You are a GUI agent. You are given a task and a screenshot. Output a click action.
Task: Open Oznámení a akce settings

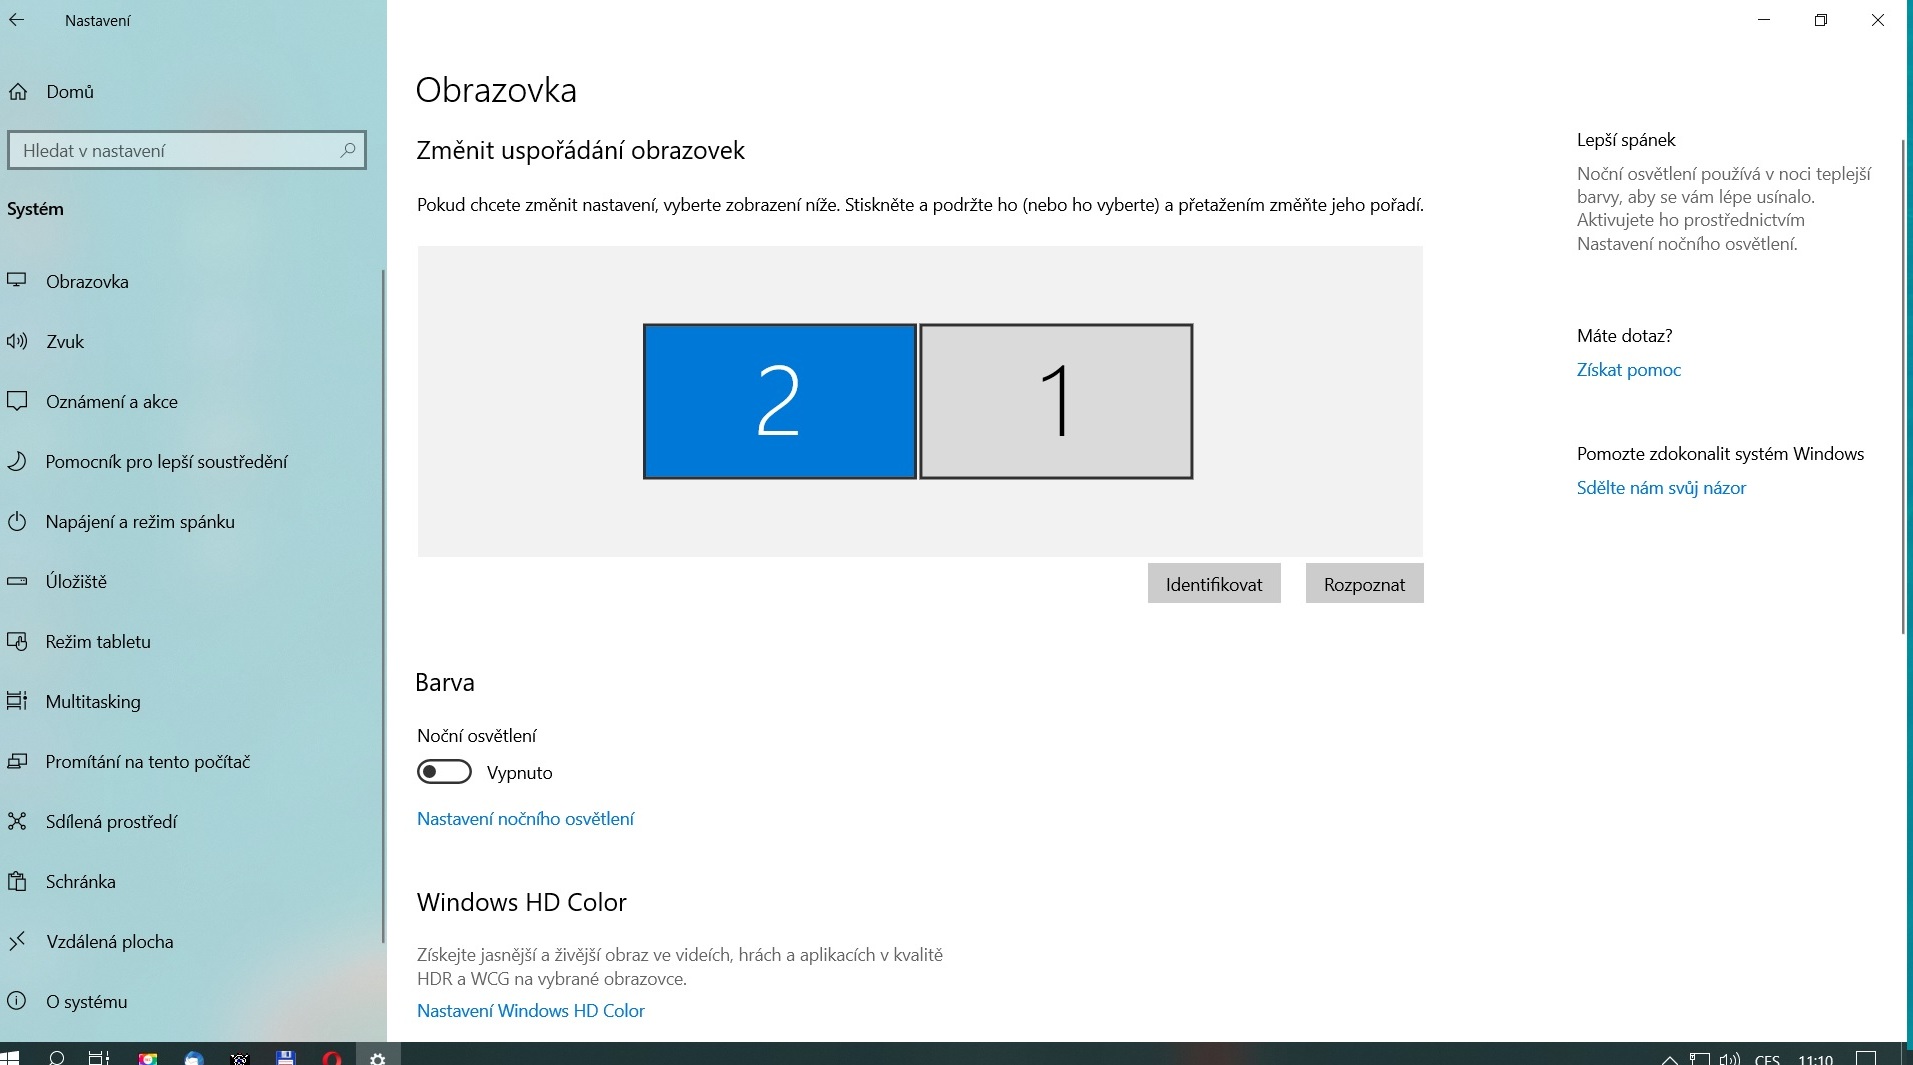pyautogui.click(x=111, y=402)
